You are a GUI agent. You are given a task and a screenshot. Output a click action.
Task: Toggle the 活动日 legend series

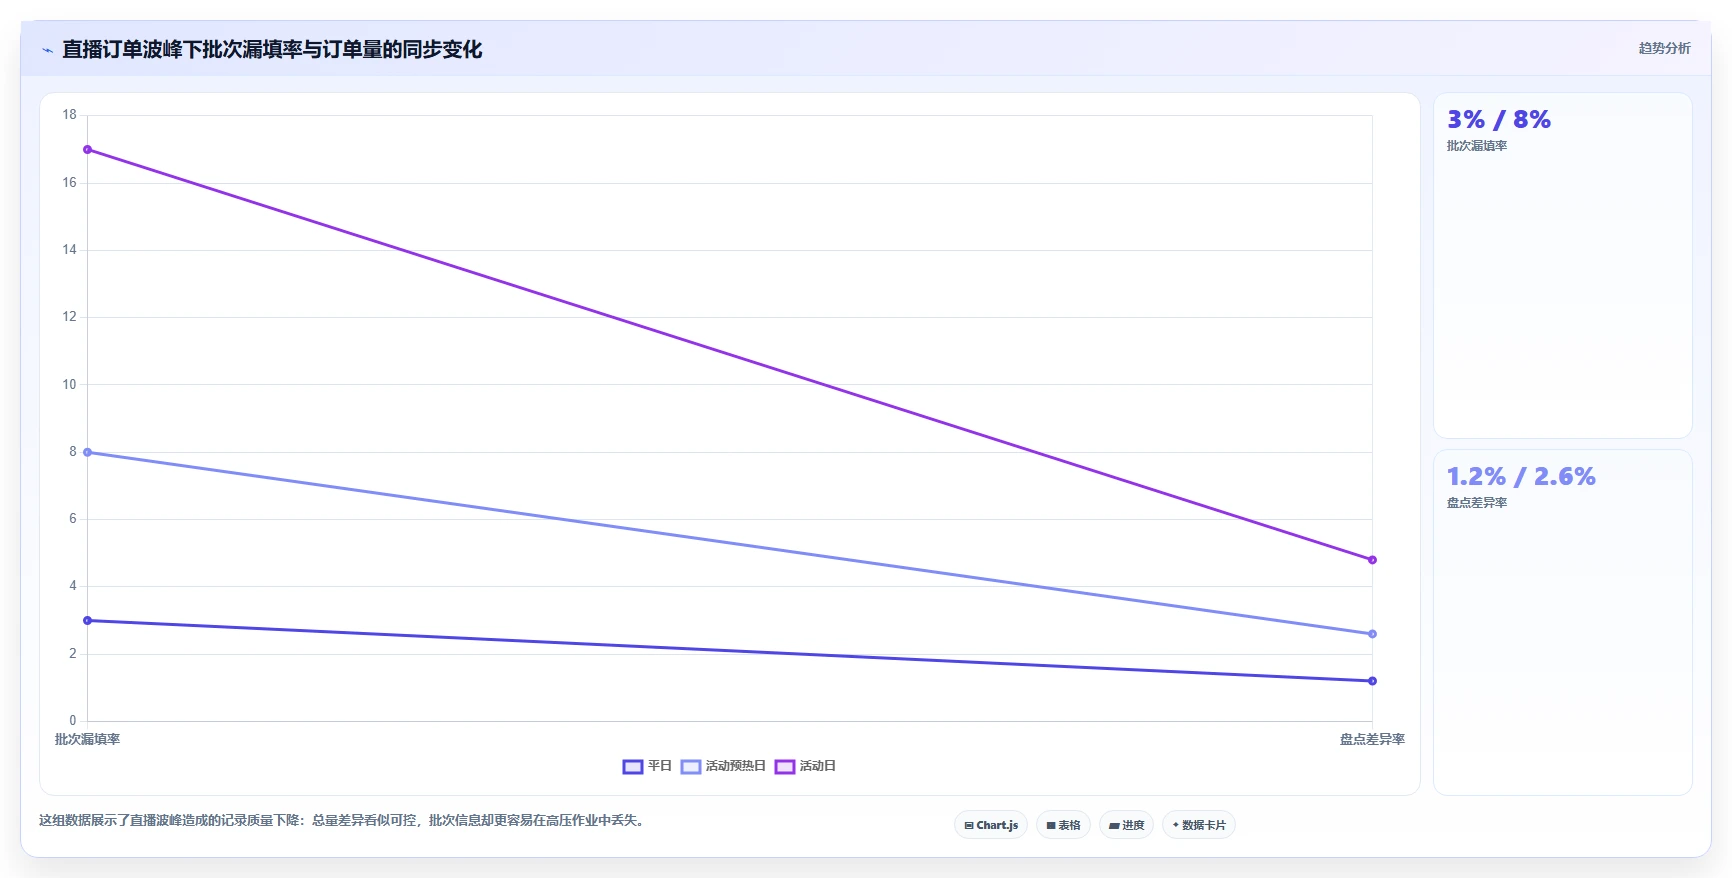[805, 766]
